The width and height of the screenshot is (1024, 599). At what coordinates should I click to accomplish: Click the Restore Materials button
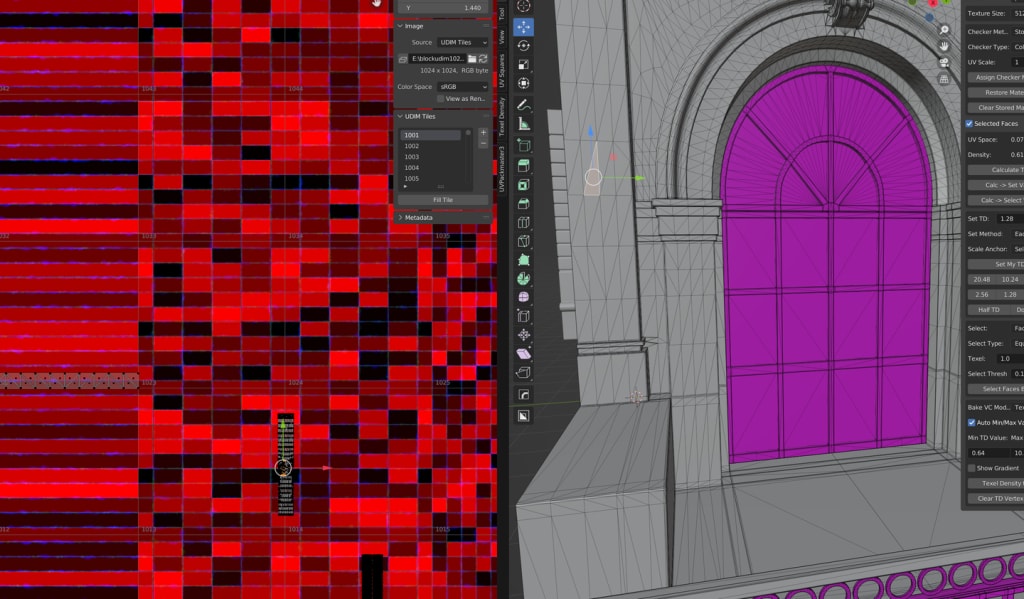click(x=996, y=92)
